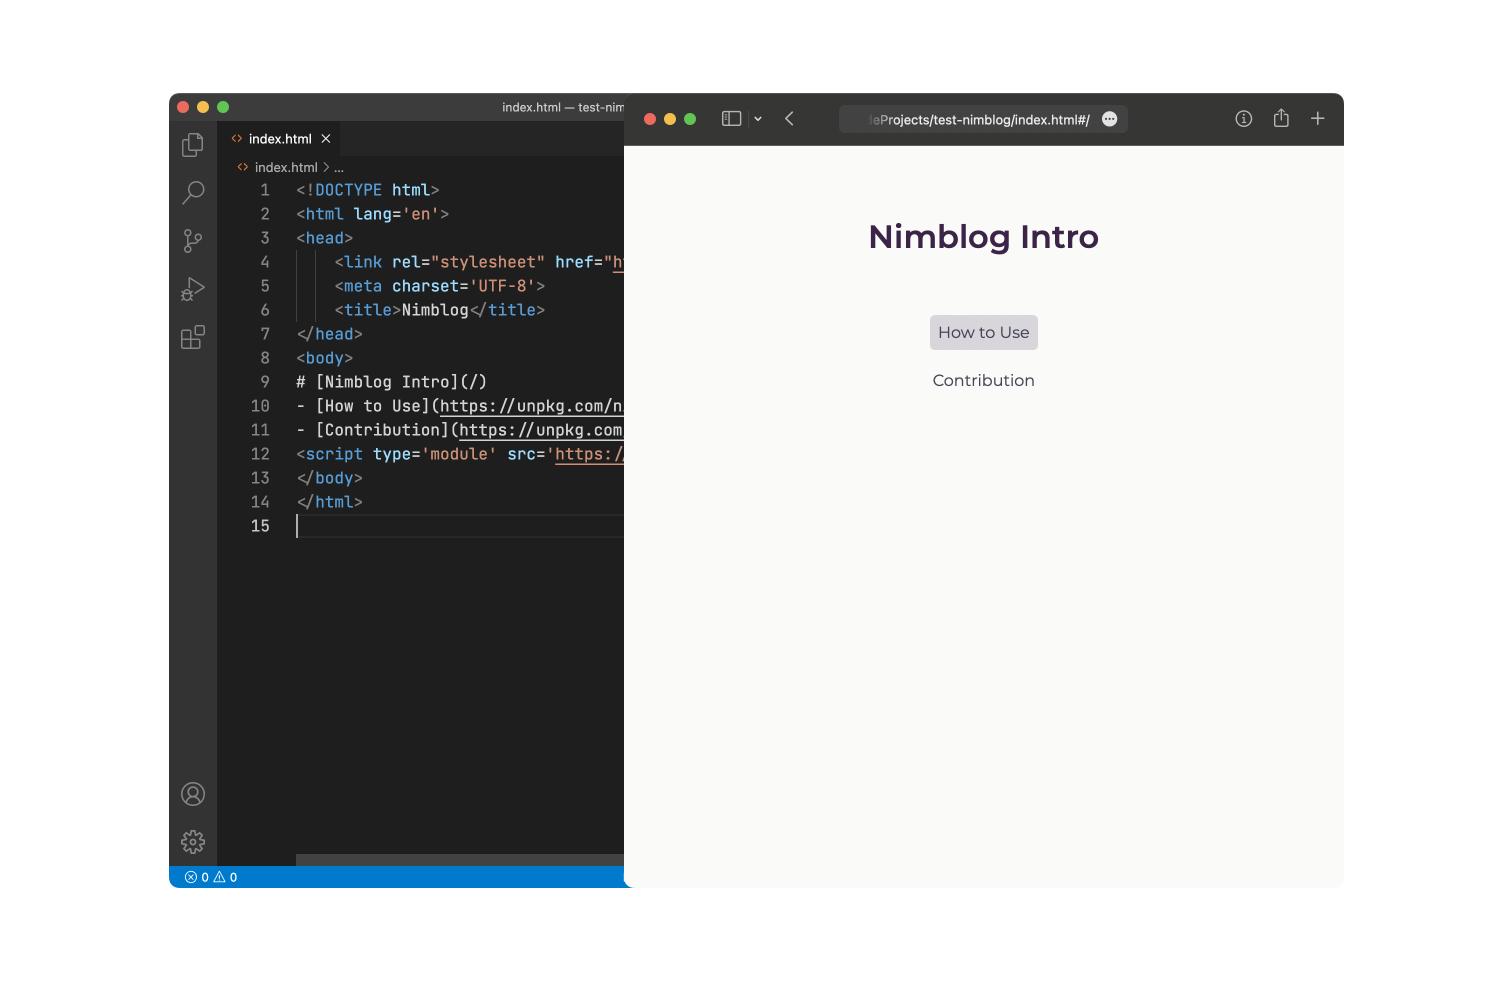This screenshot has height=982, width=1512.
Task: Toggle the Safari sidebar button
Action: (x=732, y=119)
